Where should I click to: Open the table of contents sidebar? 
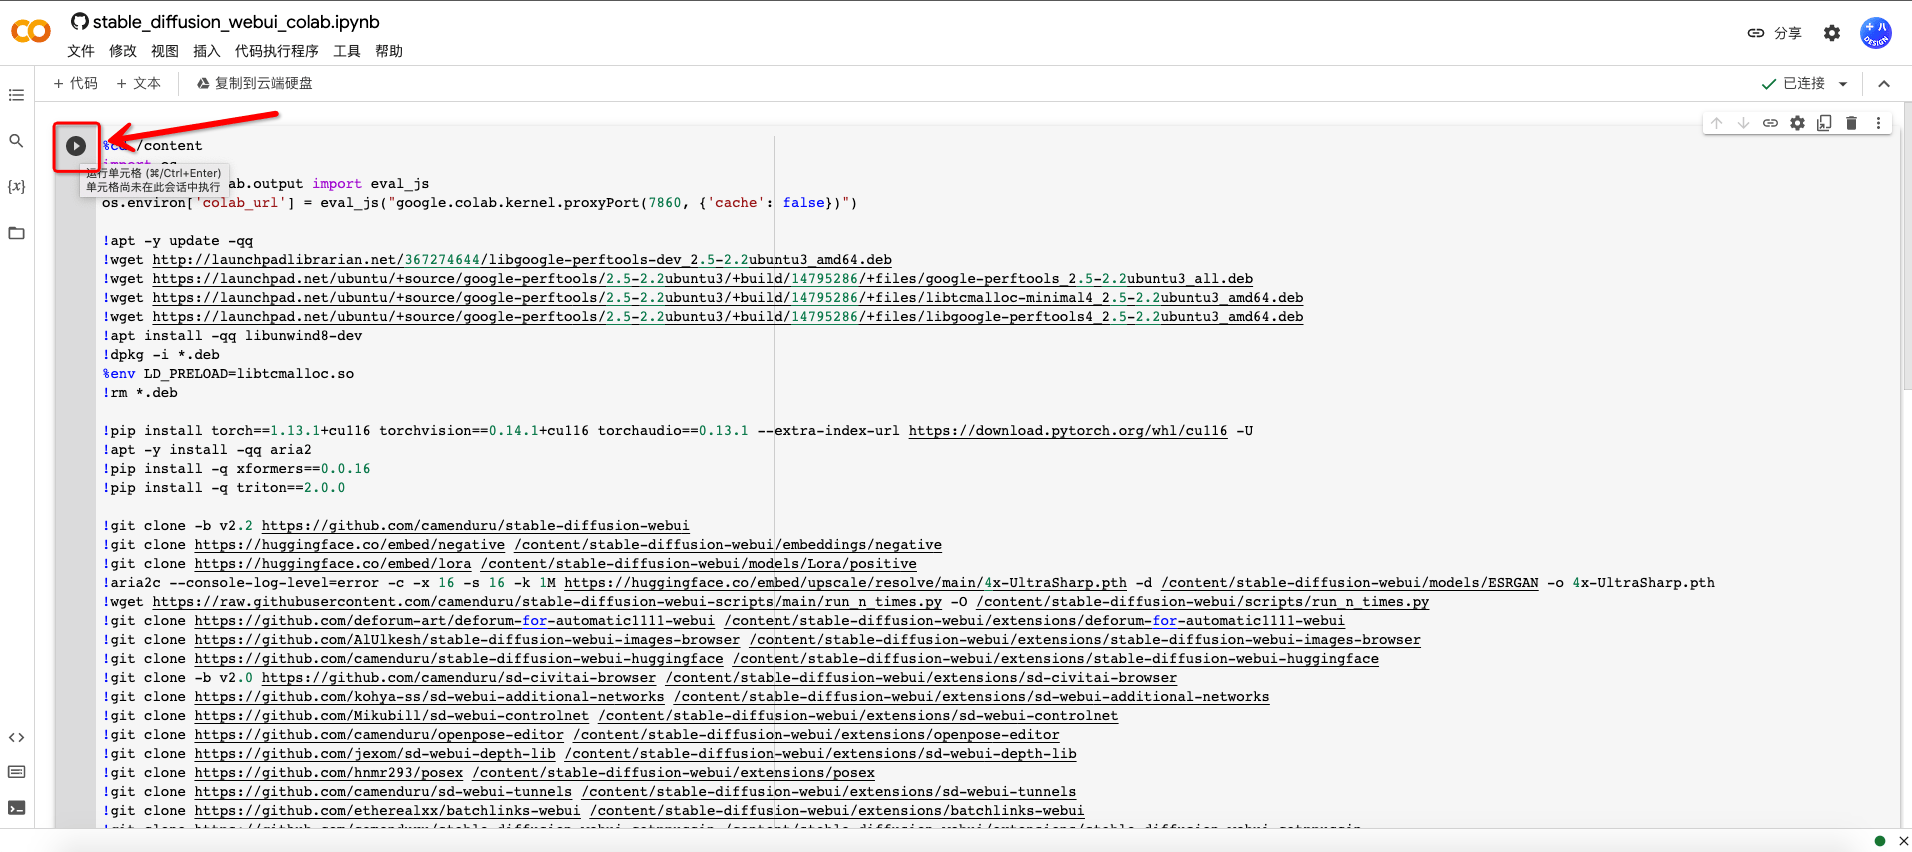(16, 95)
